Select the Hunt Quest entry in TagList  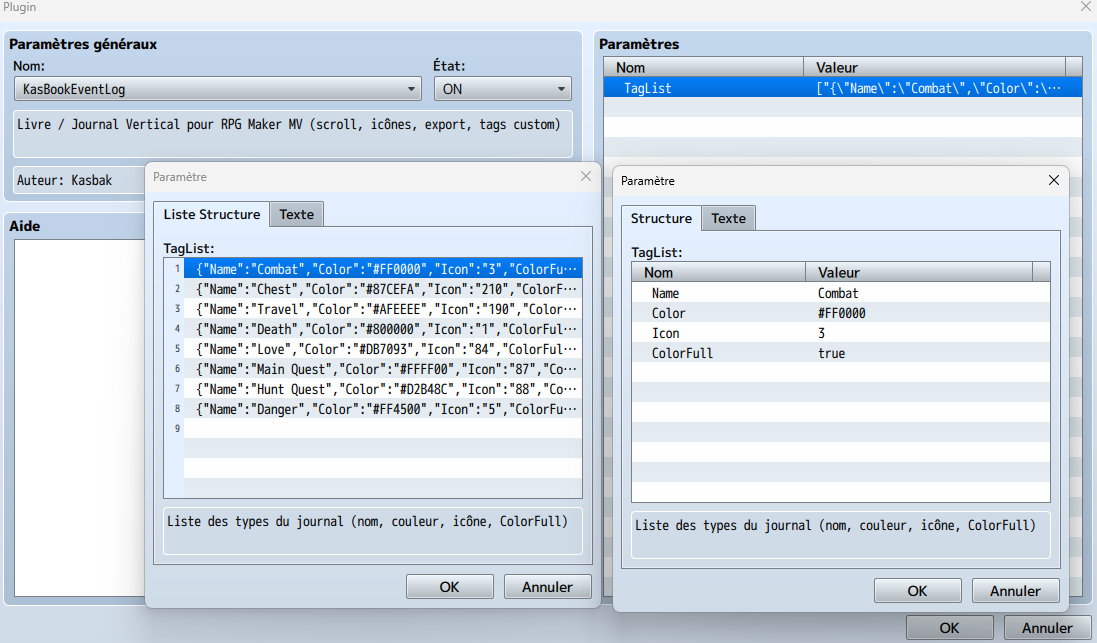383,389
